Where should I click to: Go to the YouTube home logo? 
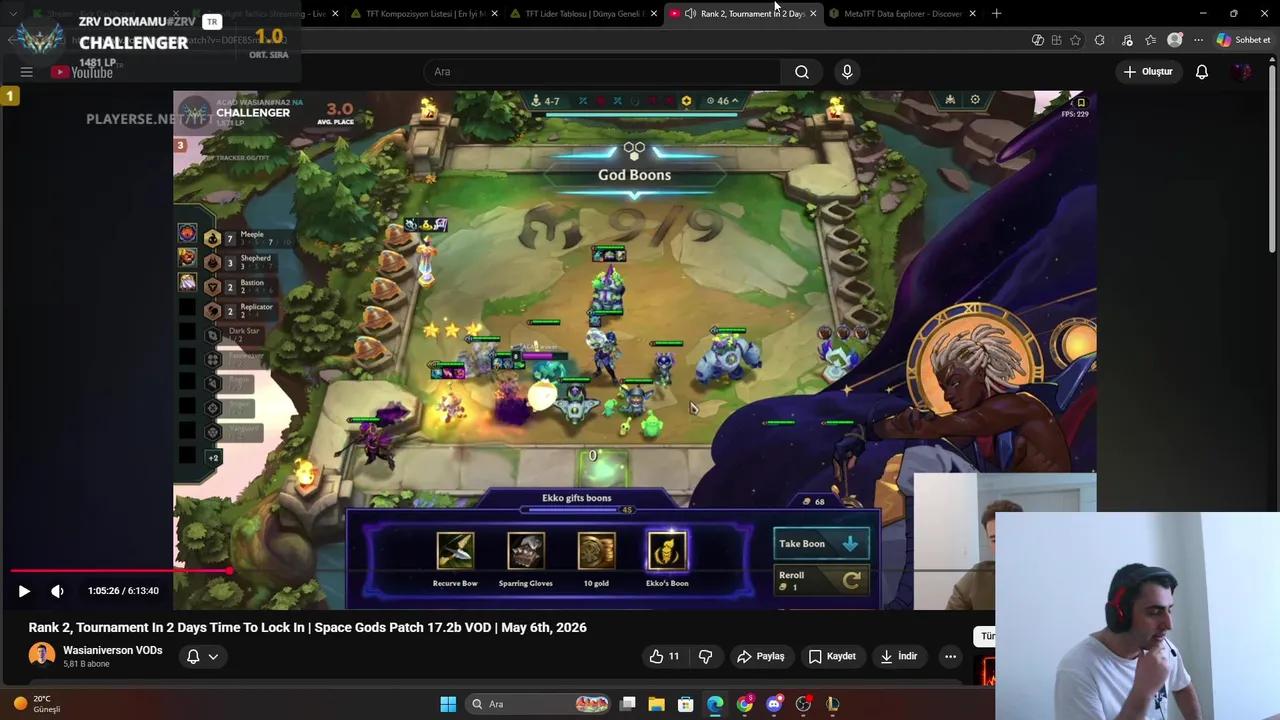(x=82, y=72)
